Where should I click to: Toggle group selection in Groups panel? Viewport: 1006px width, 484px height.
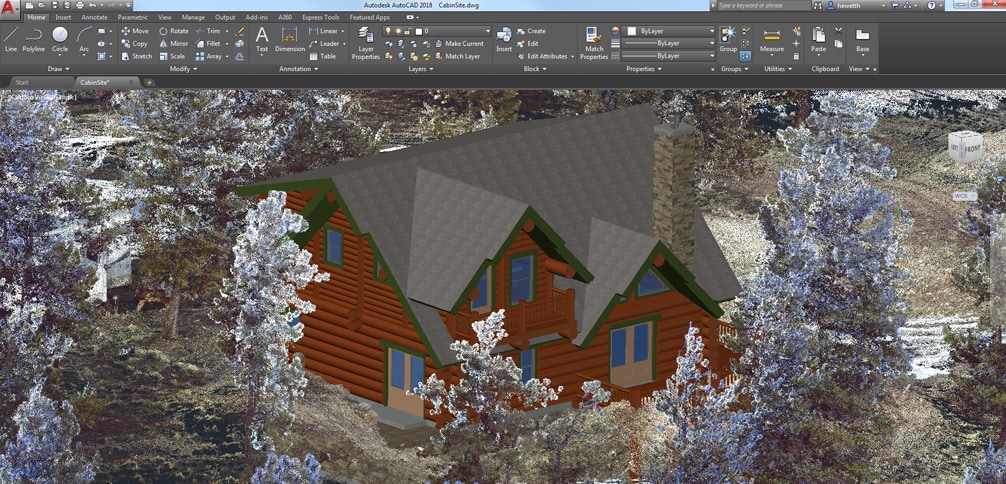click(746, 56)
